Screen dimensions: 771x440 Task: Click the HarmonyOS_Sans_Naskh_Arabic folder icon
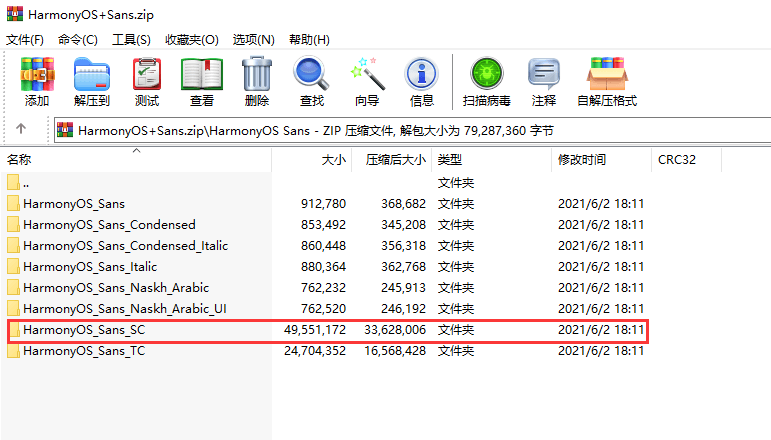(x=13, y=288)
